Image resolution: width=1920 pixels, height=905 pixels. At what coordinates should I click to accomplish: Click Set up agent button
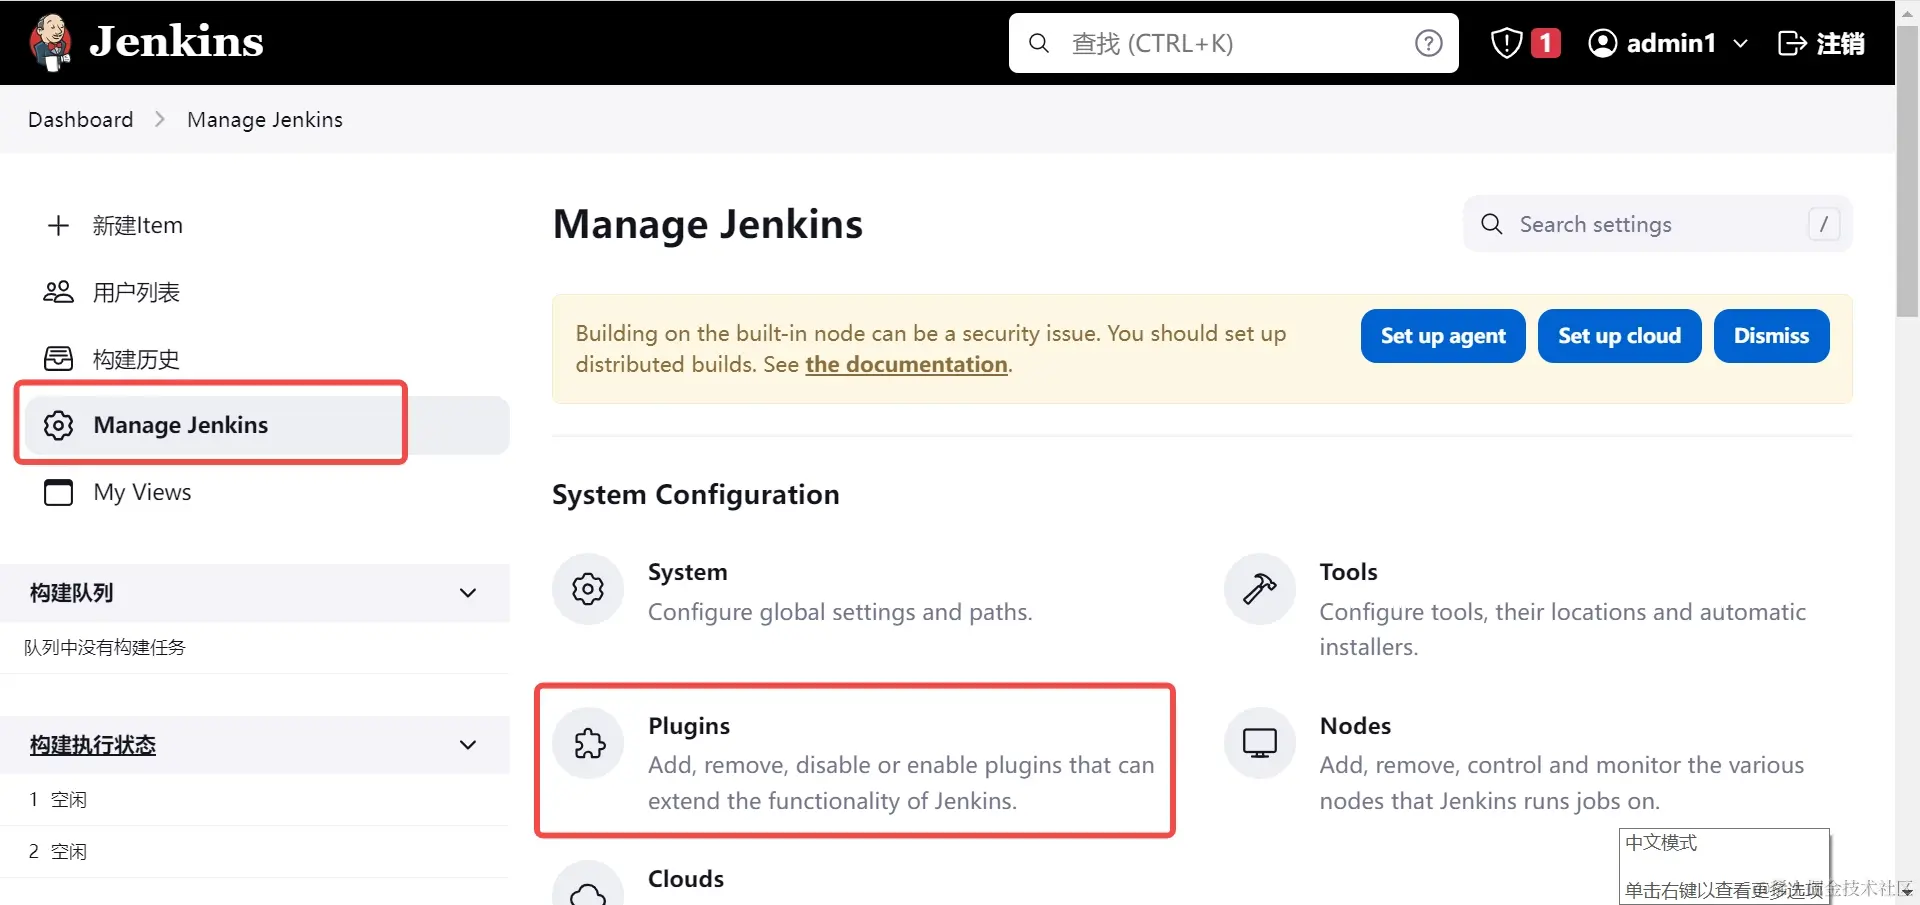click(x=1442, y=335)
